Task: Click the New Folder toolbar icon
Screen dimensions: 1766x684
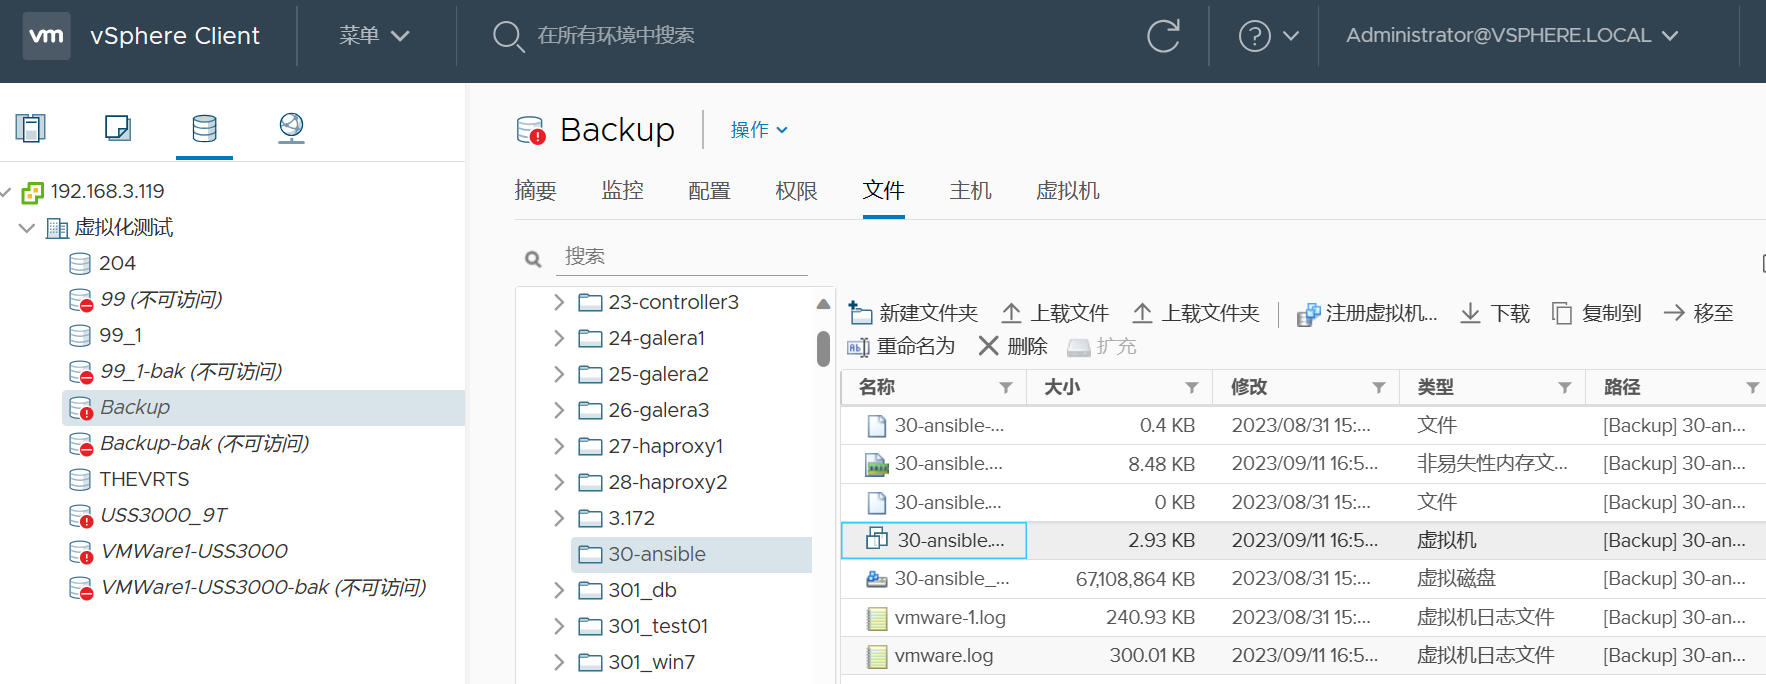Action: click(860, 313)
